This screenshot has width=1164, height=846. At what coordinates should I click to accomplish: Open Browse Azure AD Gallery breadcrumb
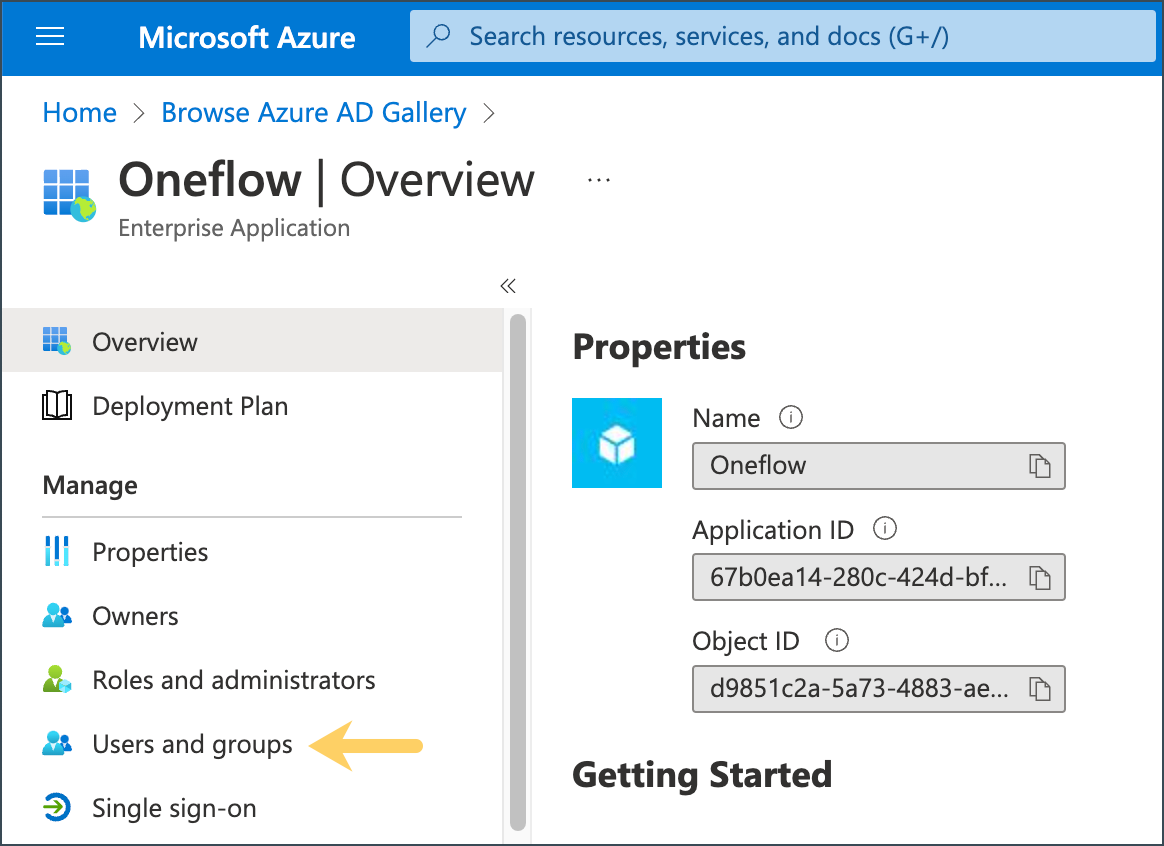(x=313, y=113)
